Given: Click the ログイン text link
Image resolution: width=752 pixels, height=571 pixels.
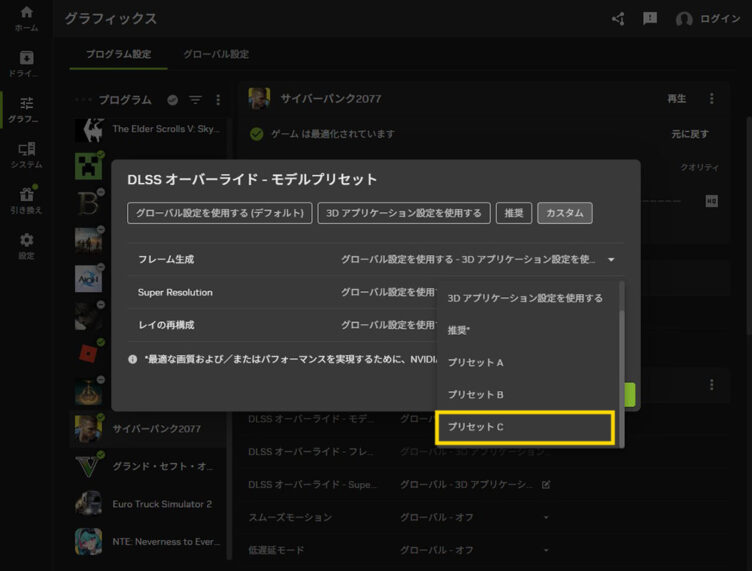Looking at the screenshot, I should [720, 19].
